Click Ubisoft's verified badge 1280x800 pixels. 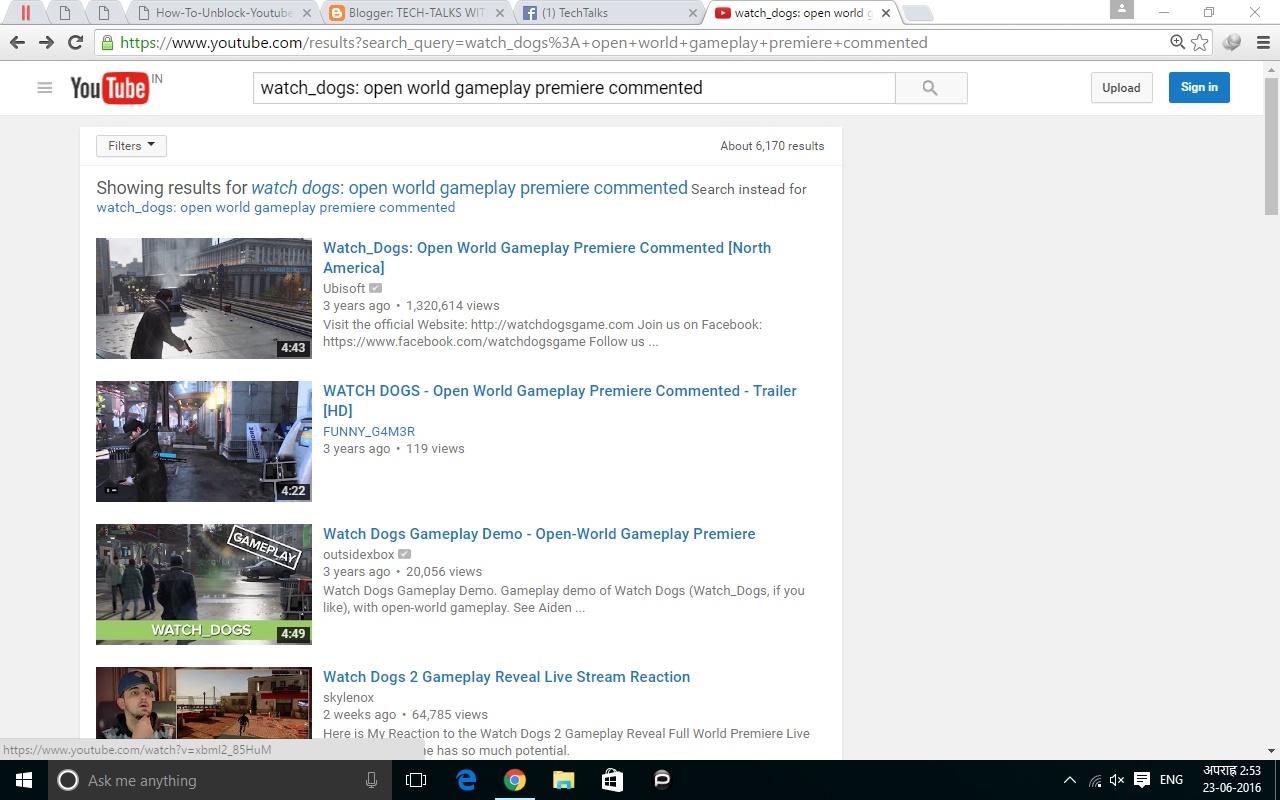pos(375,288)
